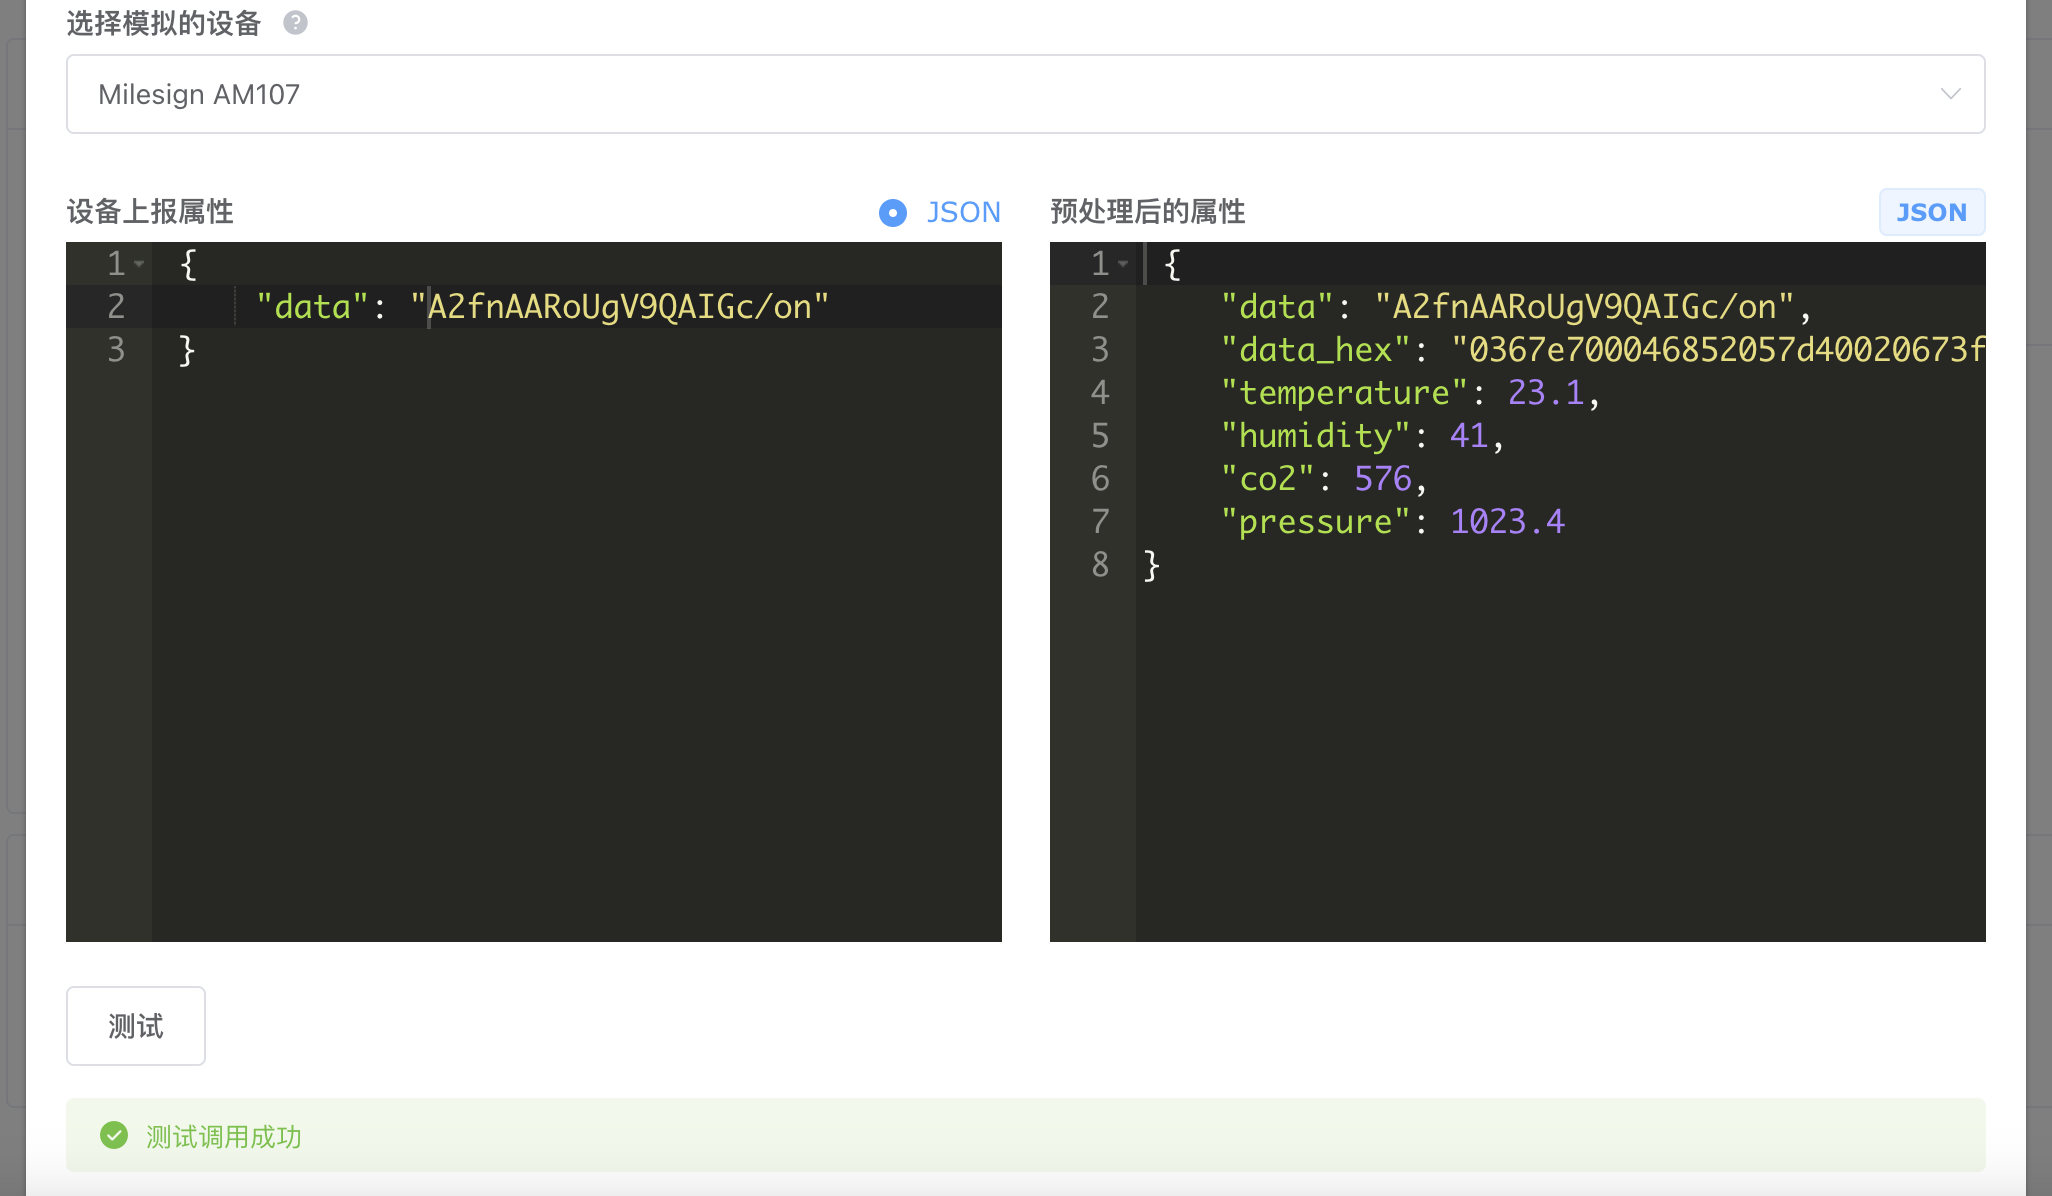Select the JSON radio button for 设备上报属性
This screenshot has height=1196, width=2052.
(893, 212)
